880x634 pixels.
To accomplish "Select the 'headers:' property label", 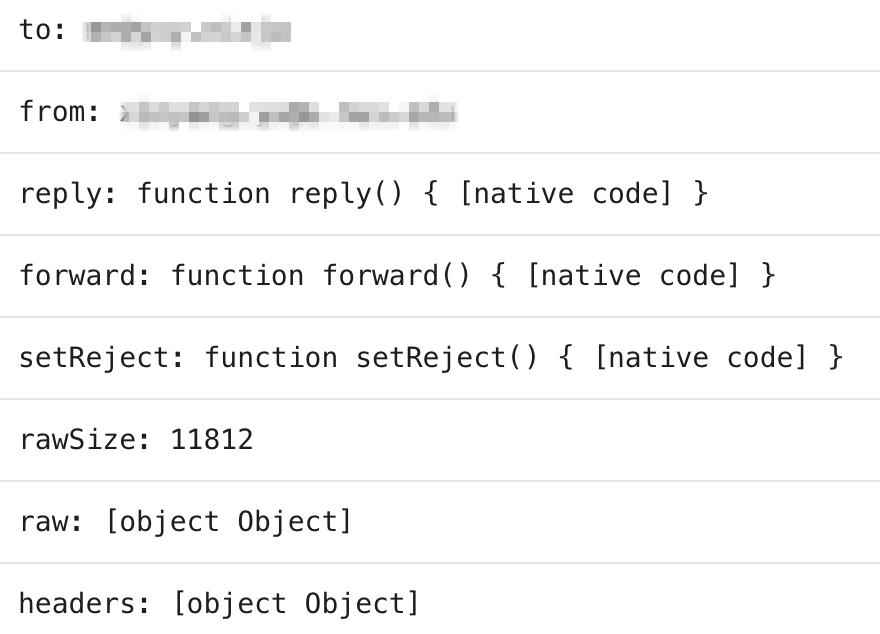I will (85, 603).
